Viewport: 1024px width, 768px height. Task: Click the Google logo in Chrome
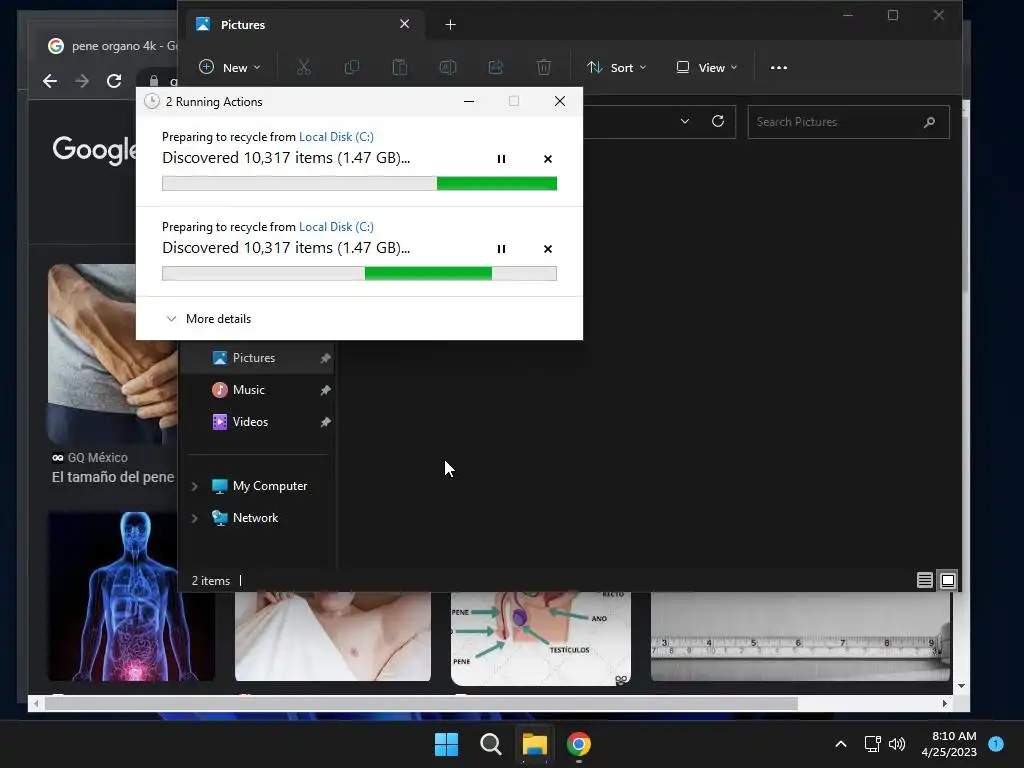coord(95,150)
